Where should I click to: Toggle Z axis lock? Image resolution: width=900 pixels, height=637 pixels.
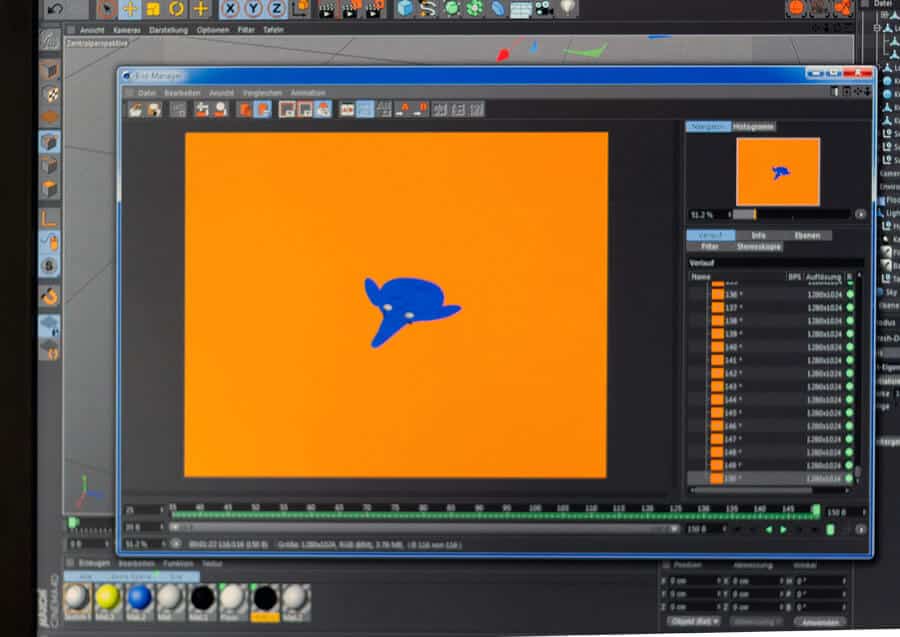point(277,9)
